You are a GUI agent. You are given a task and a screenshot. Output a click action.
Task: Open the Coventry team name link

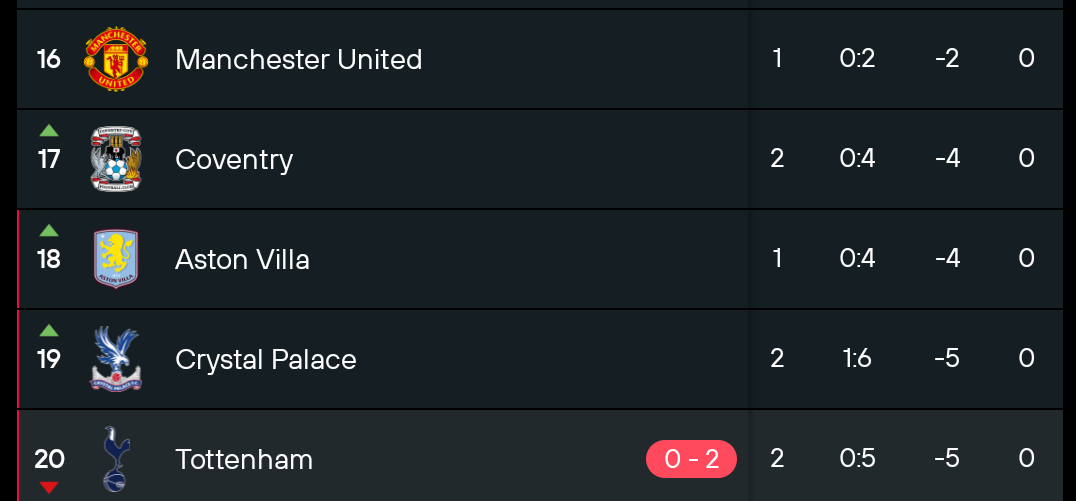pyautogui.click(x=234, y=159)
